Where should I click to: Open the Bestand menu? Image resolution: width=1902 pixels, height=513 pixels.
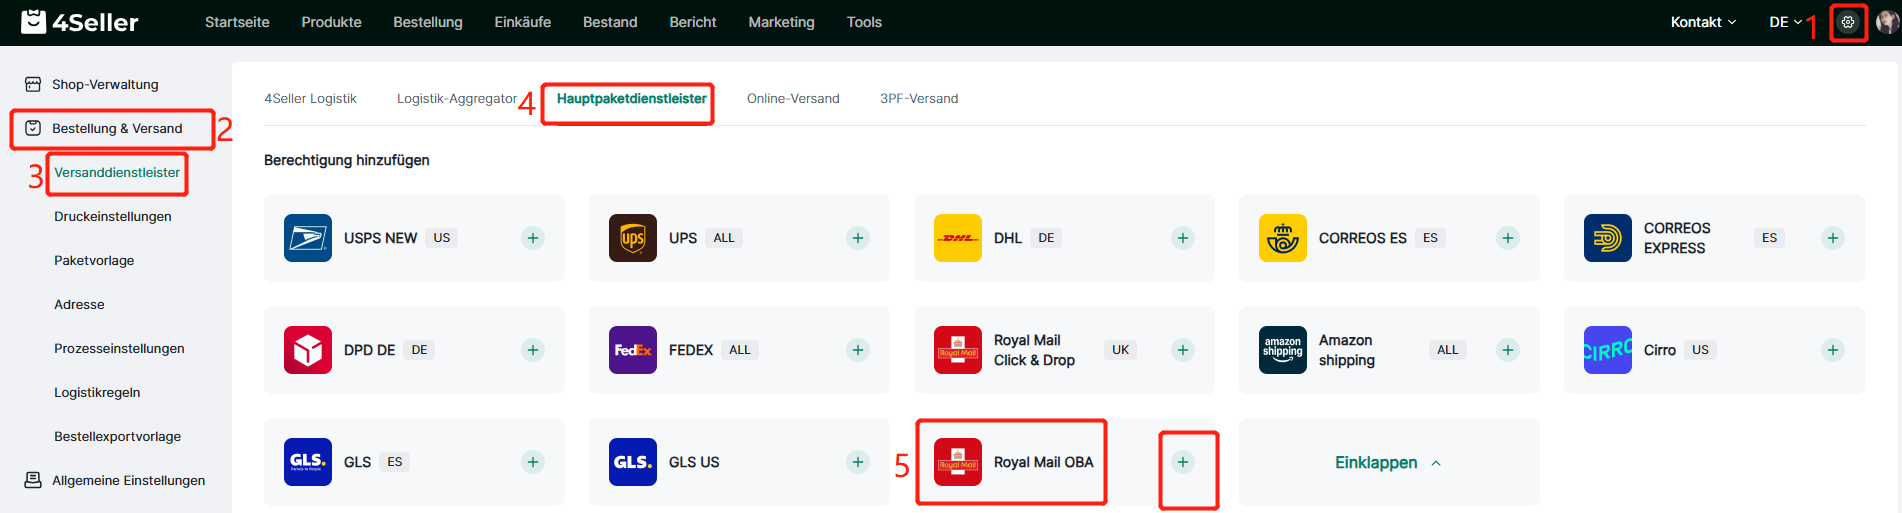point(610,22)
